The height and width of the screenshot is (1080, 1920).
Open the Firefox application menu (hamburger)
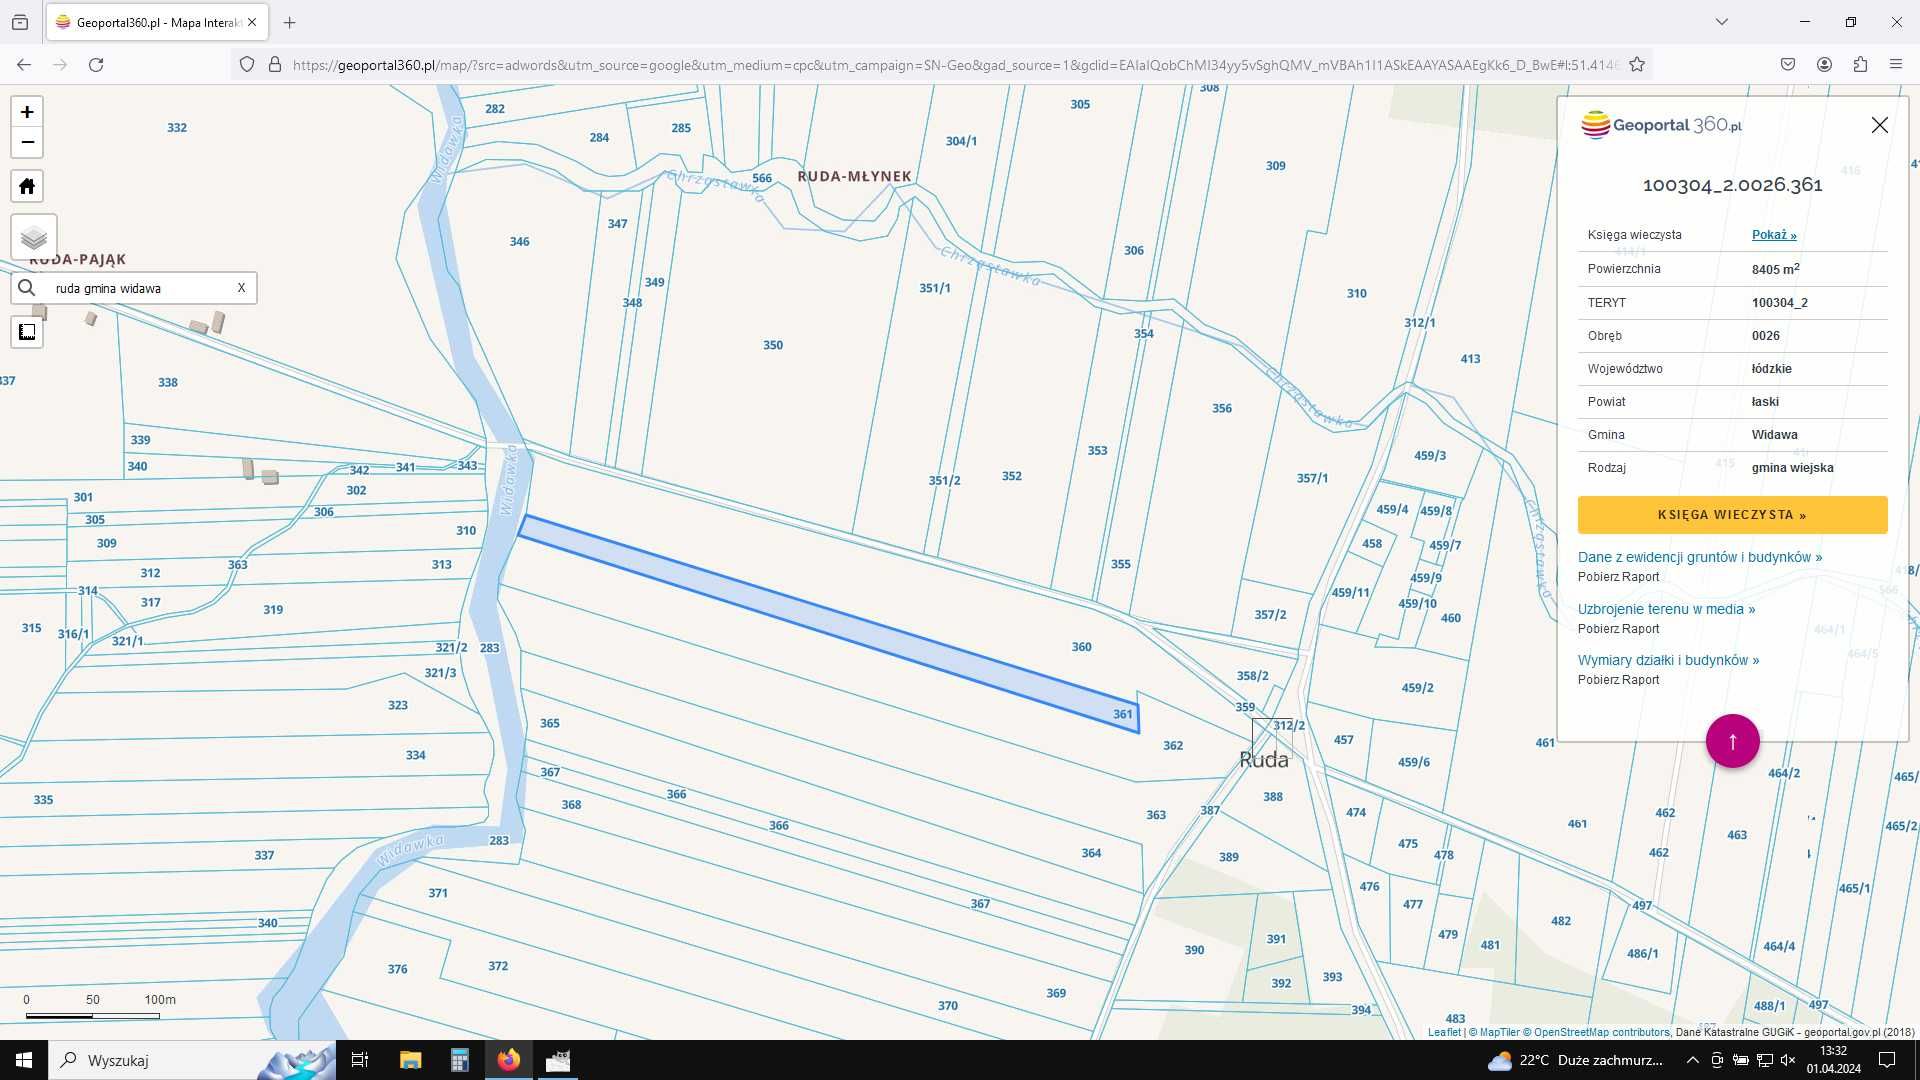click(x=1896, y=65)
